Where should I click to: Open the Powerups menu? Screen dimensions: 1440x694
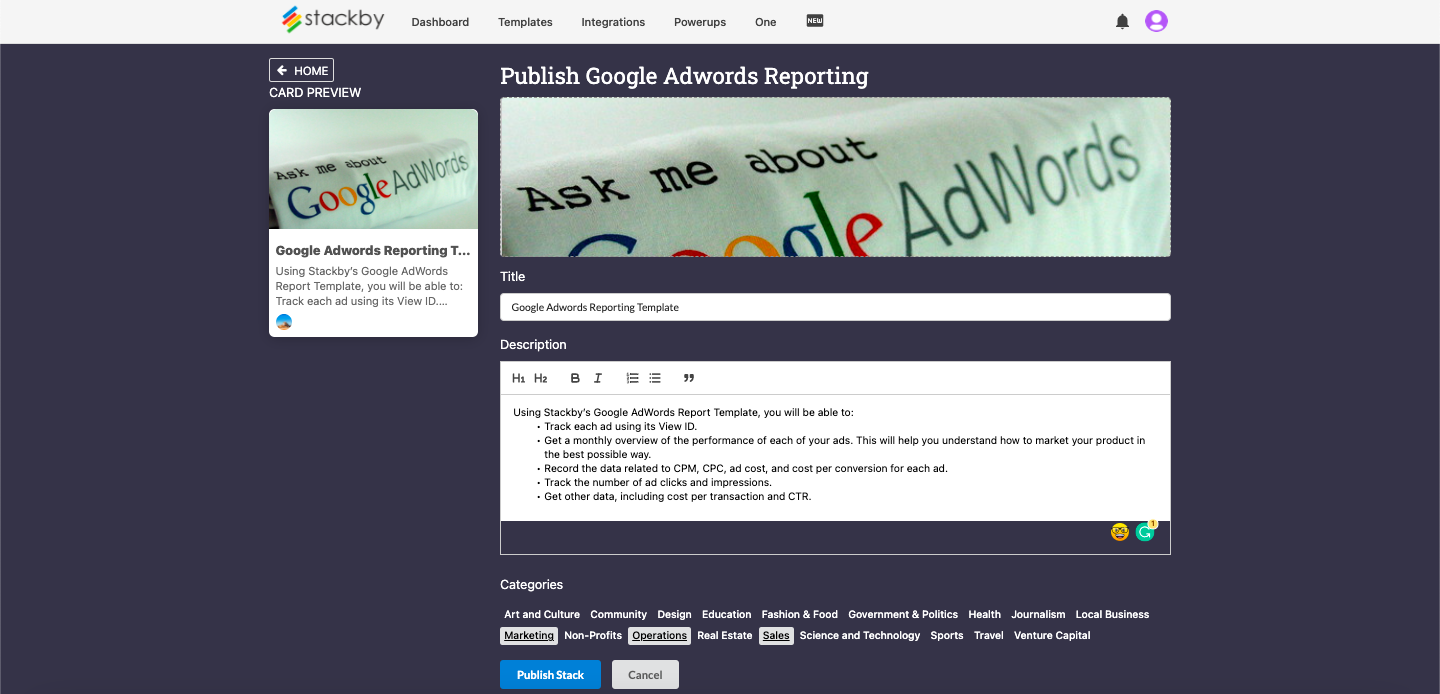700,22
